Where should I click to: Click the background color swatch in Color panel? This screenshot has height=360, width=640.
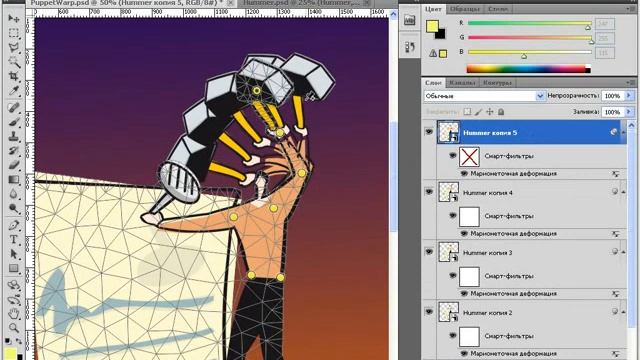tap(441, 35)
